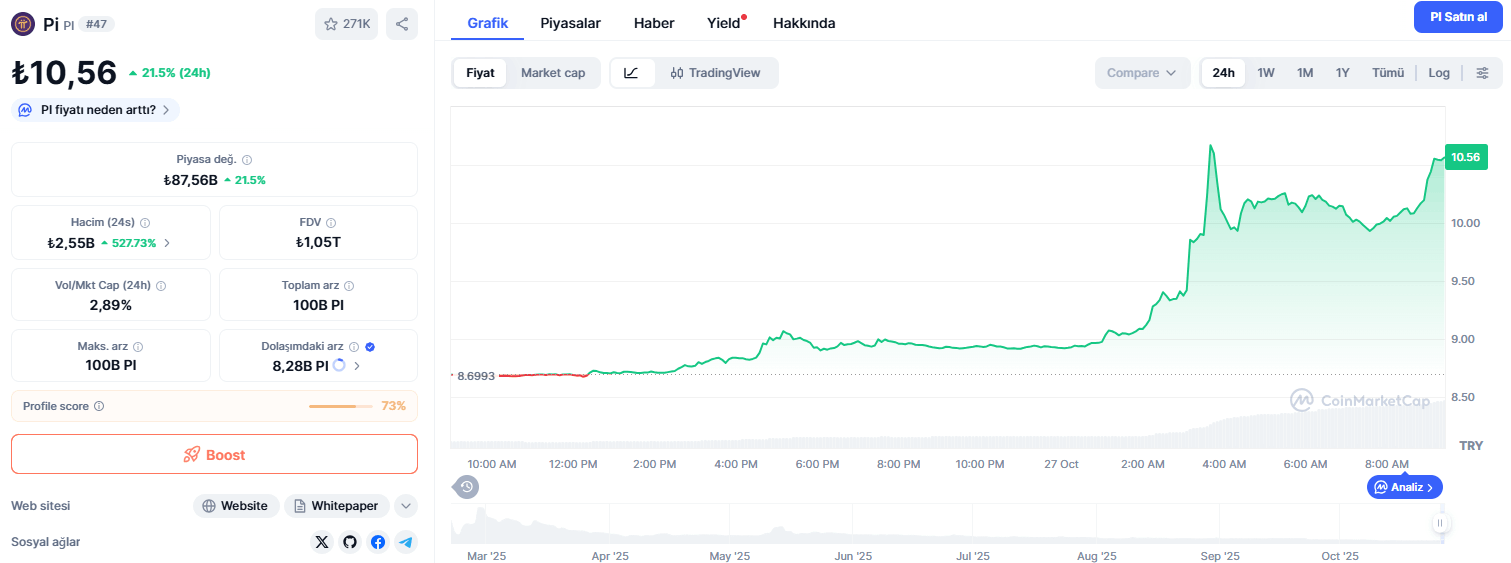Select Fiyat chart mode
The width and height of the screenshot is (1511, 563).
480,73
